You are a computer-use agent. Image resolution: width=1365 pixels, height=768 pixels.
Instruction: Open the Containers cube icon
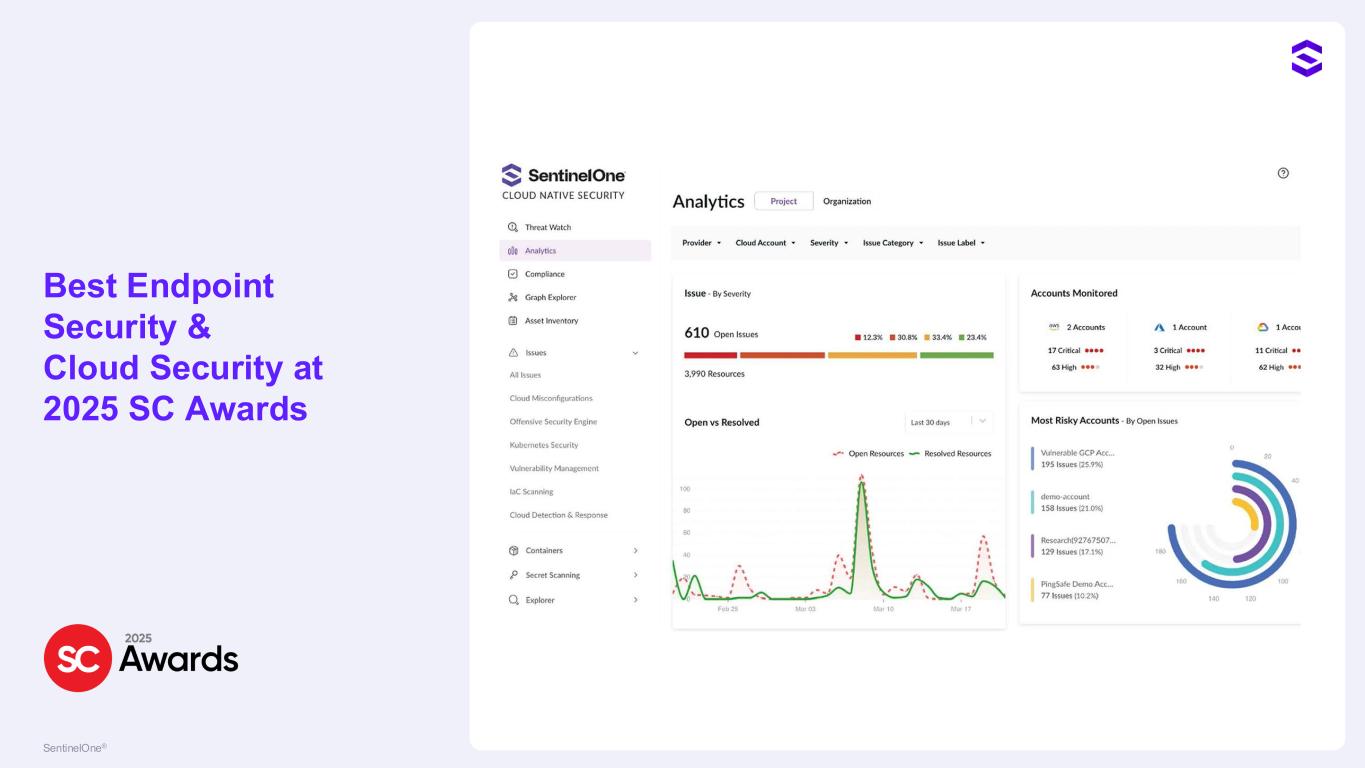click(x=514, y=551)
